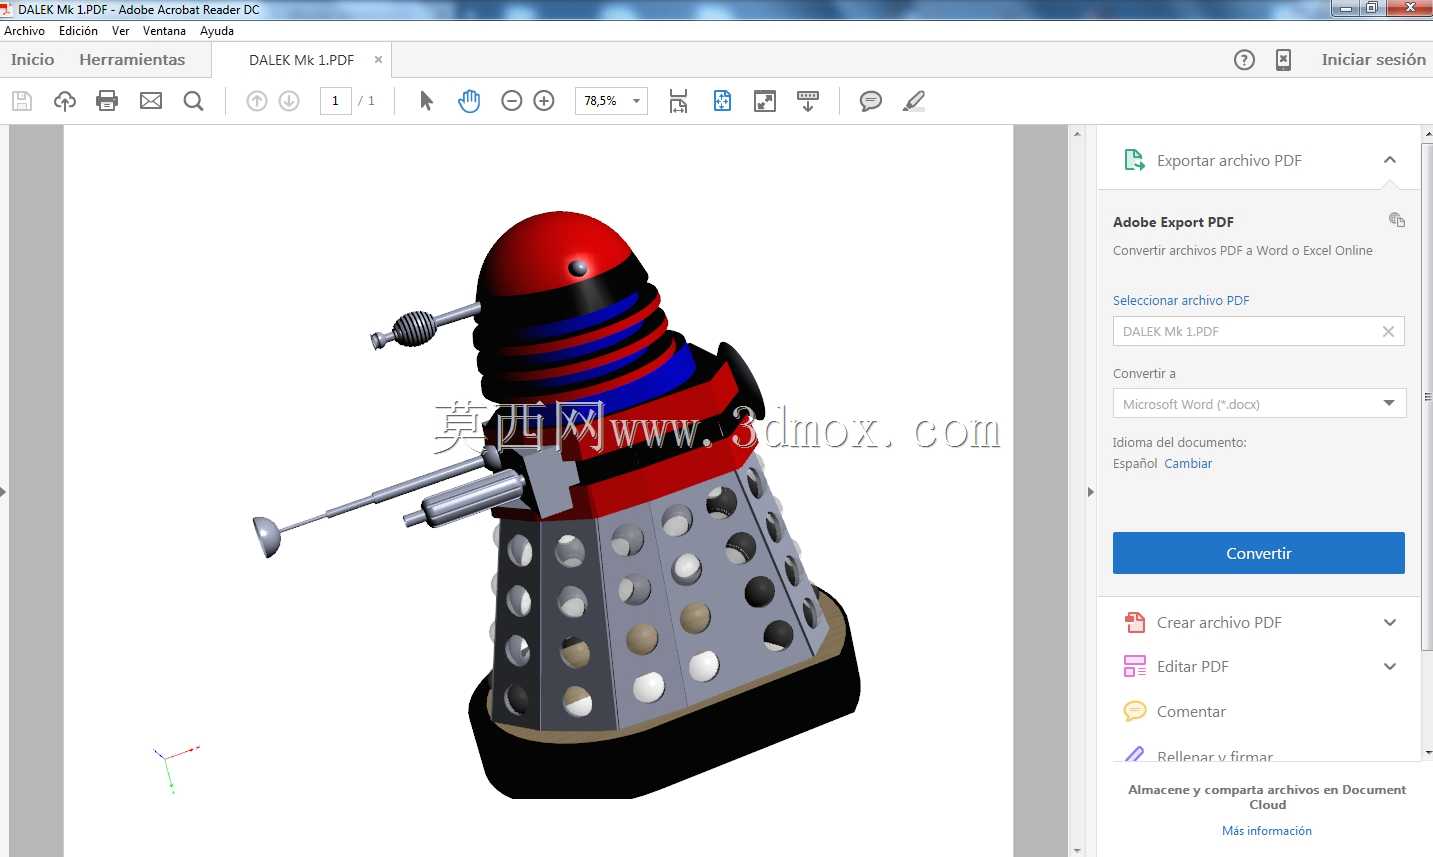Send file by email envelope icon
Viewport: 1433px width, 857px height.
[x=151, y=101]
